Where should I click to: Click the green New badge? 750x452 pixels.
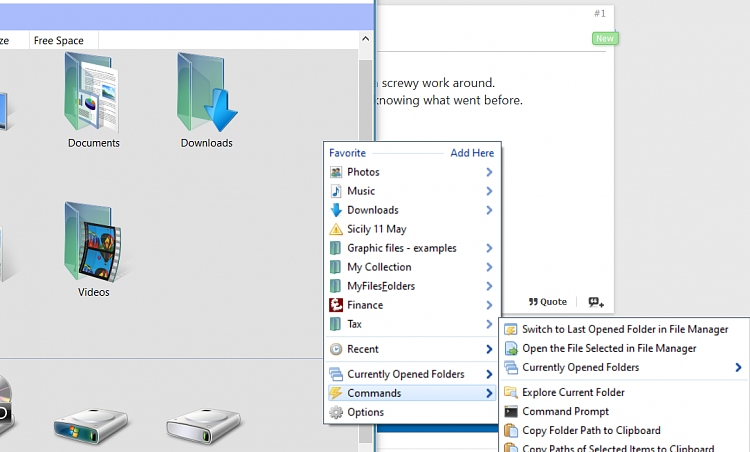605,39
